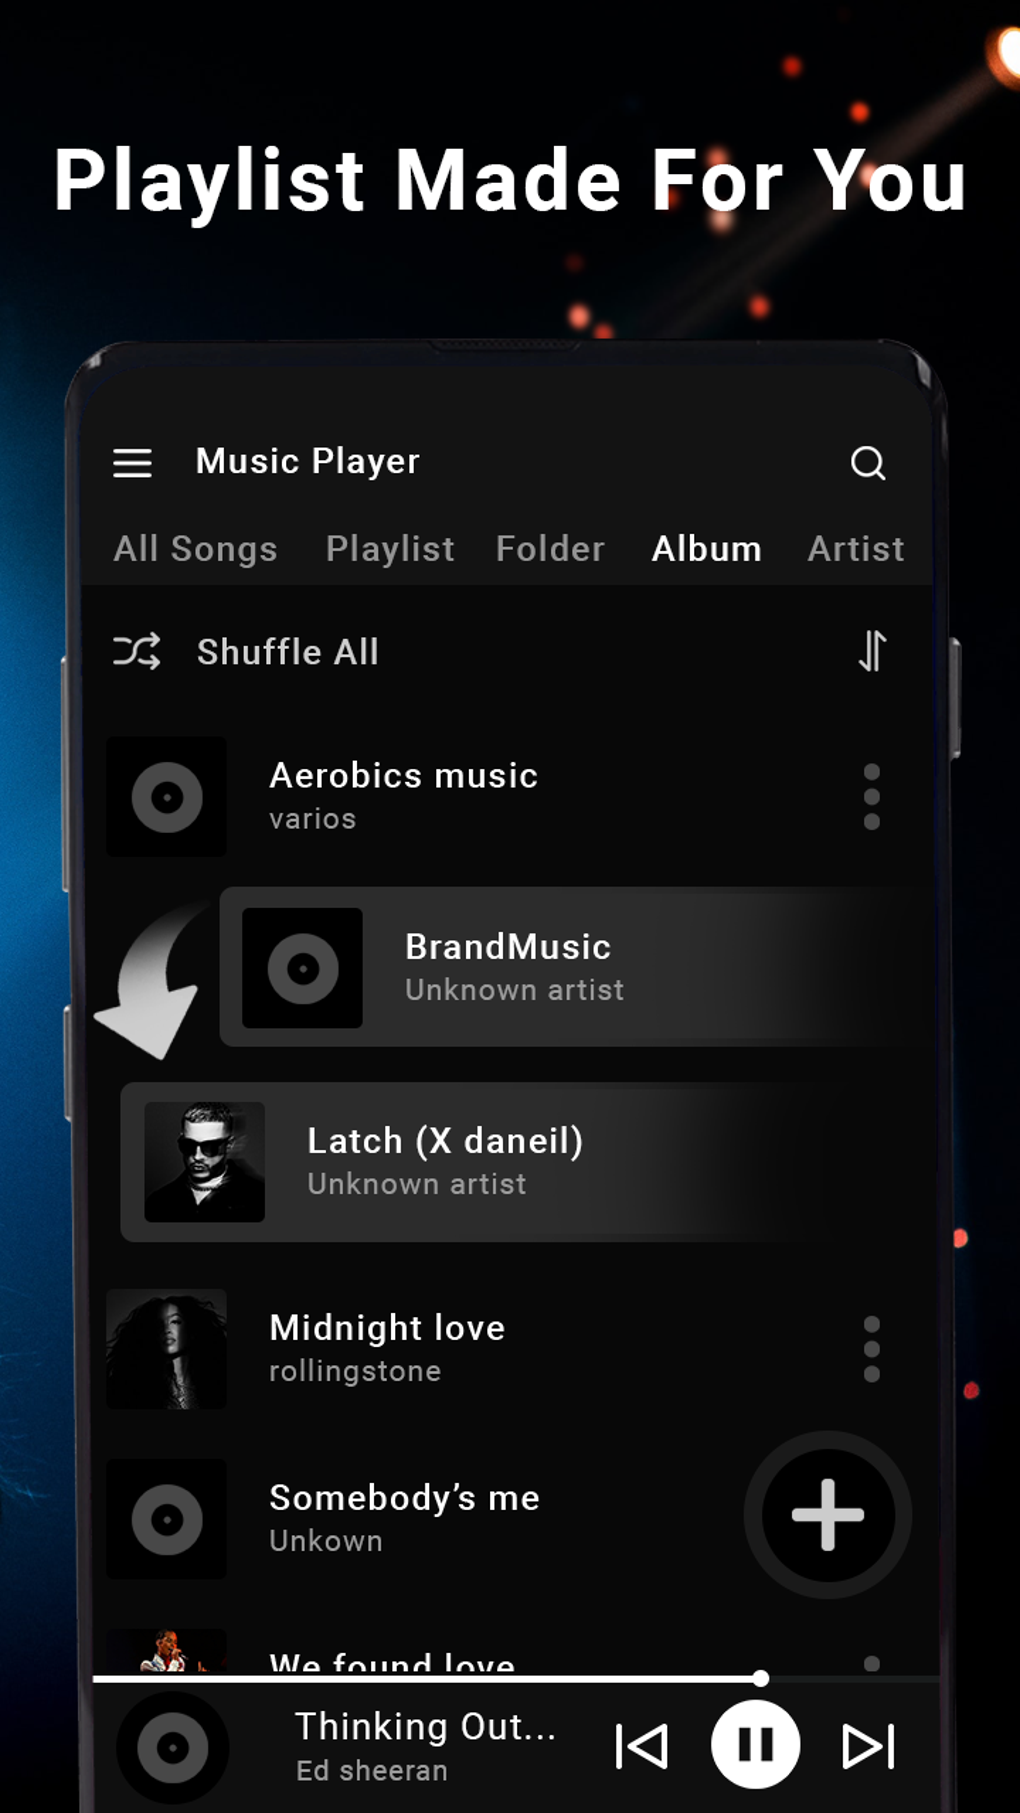This screenshot has width=1020, height=1813.
Task: Click the playback progress bar handle
Action: pyautogui.click(x=761, y=1678)
